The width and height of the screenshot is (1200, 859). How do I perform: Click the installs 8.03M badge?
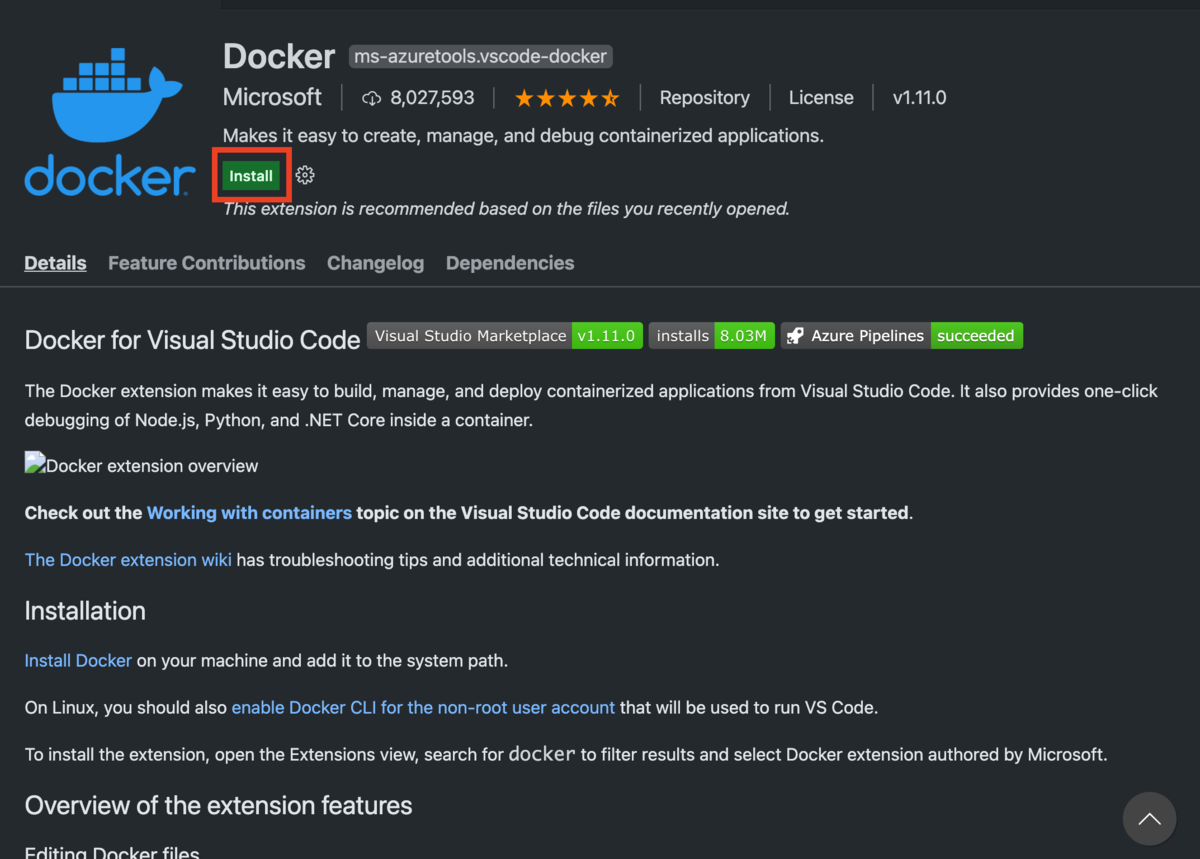711,335
